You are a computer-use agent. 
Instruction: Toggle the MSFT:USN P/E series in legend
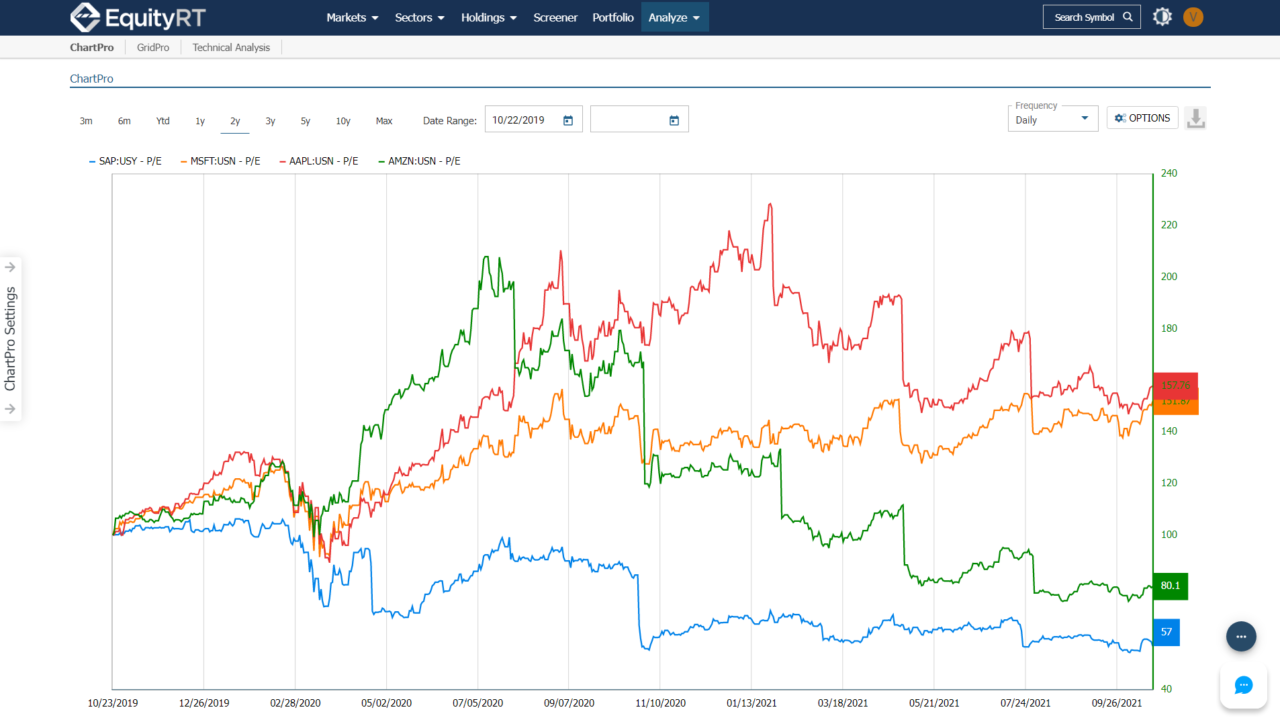[222, 161]
